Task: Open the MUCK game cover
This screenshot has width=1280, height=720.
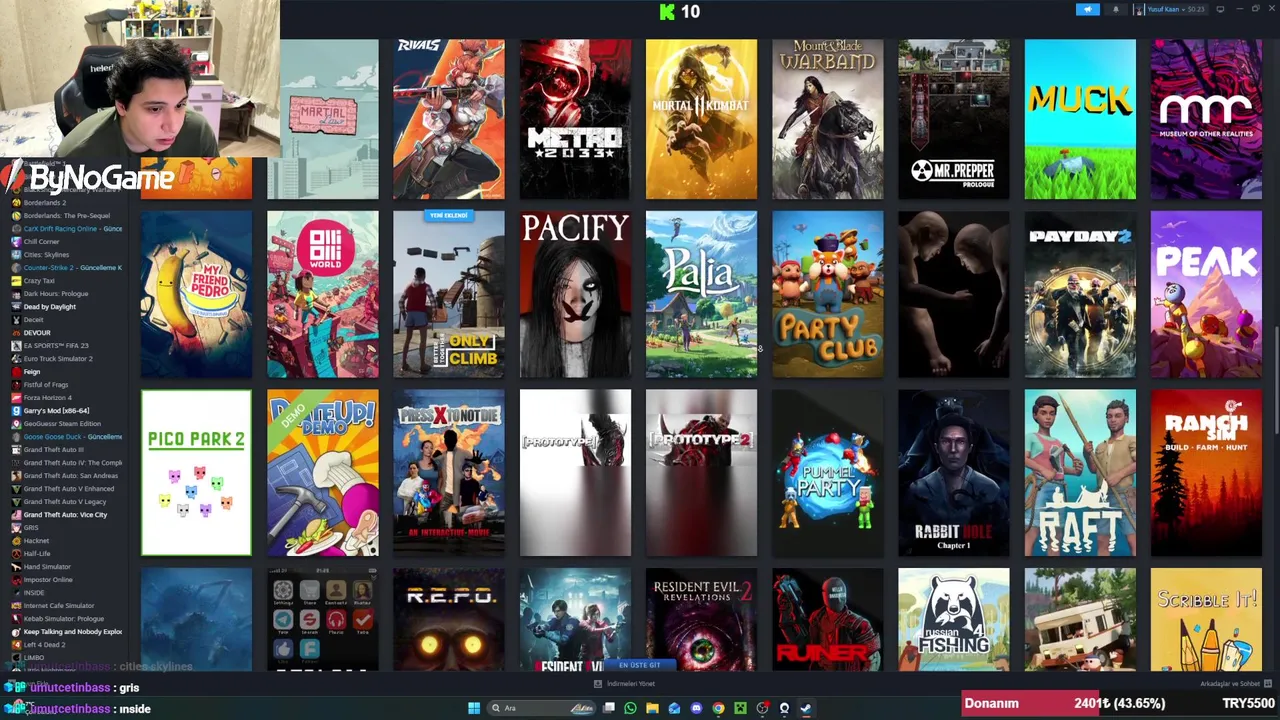Action: click(1080, 119)
